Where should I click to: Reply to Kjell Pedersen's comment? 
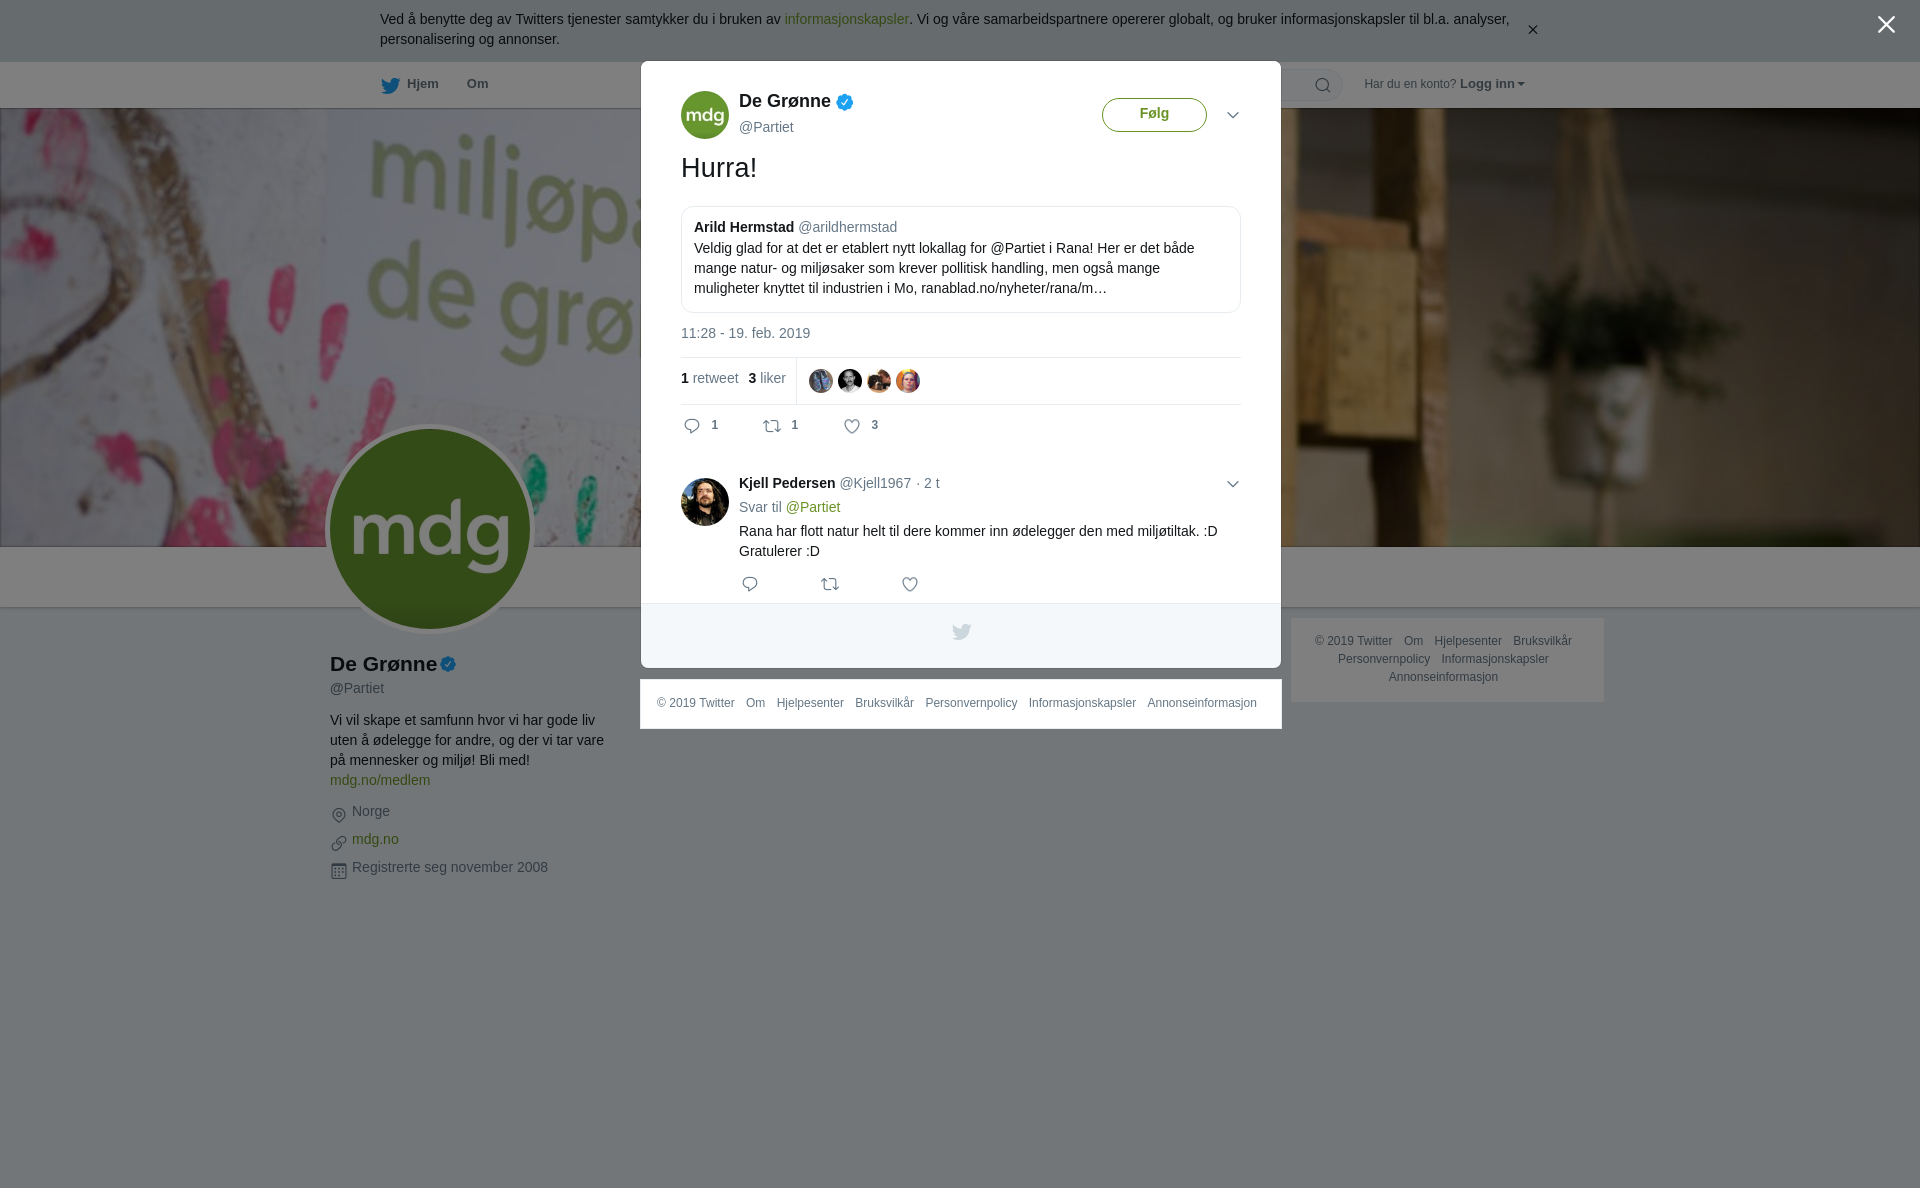pyautogui.click(x=750, y=584)
